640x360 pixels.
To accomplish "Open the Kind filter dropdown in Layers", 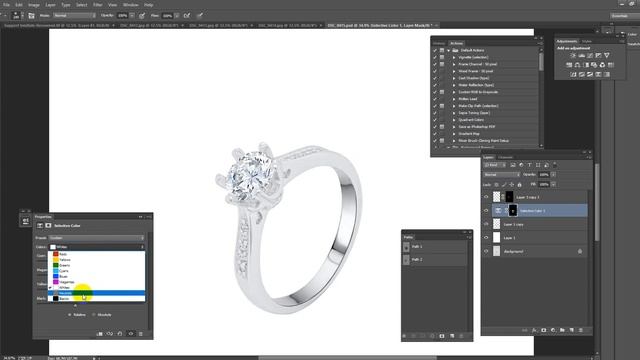I will coord(495,165).
